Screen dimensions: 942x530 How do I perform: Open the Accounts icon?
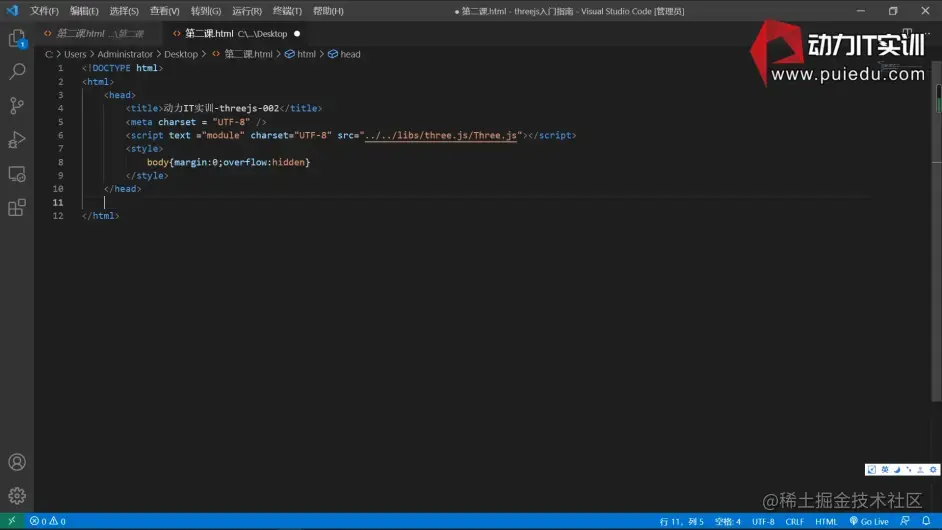17,461
